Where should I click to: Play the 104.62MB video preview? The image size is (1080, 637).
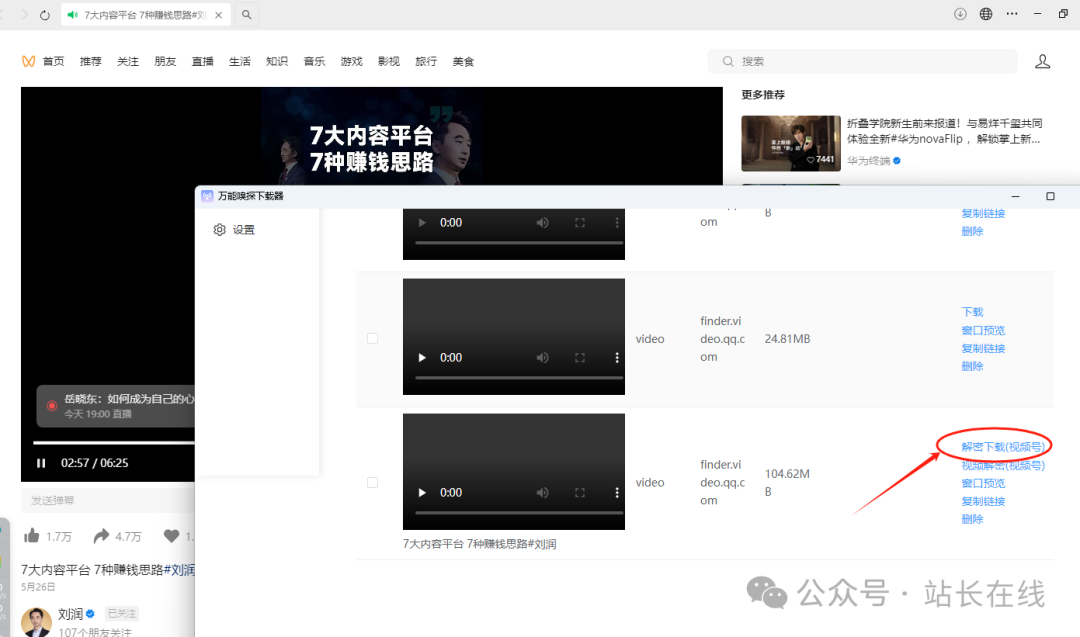pyautogui.click(x=422, y=492)
